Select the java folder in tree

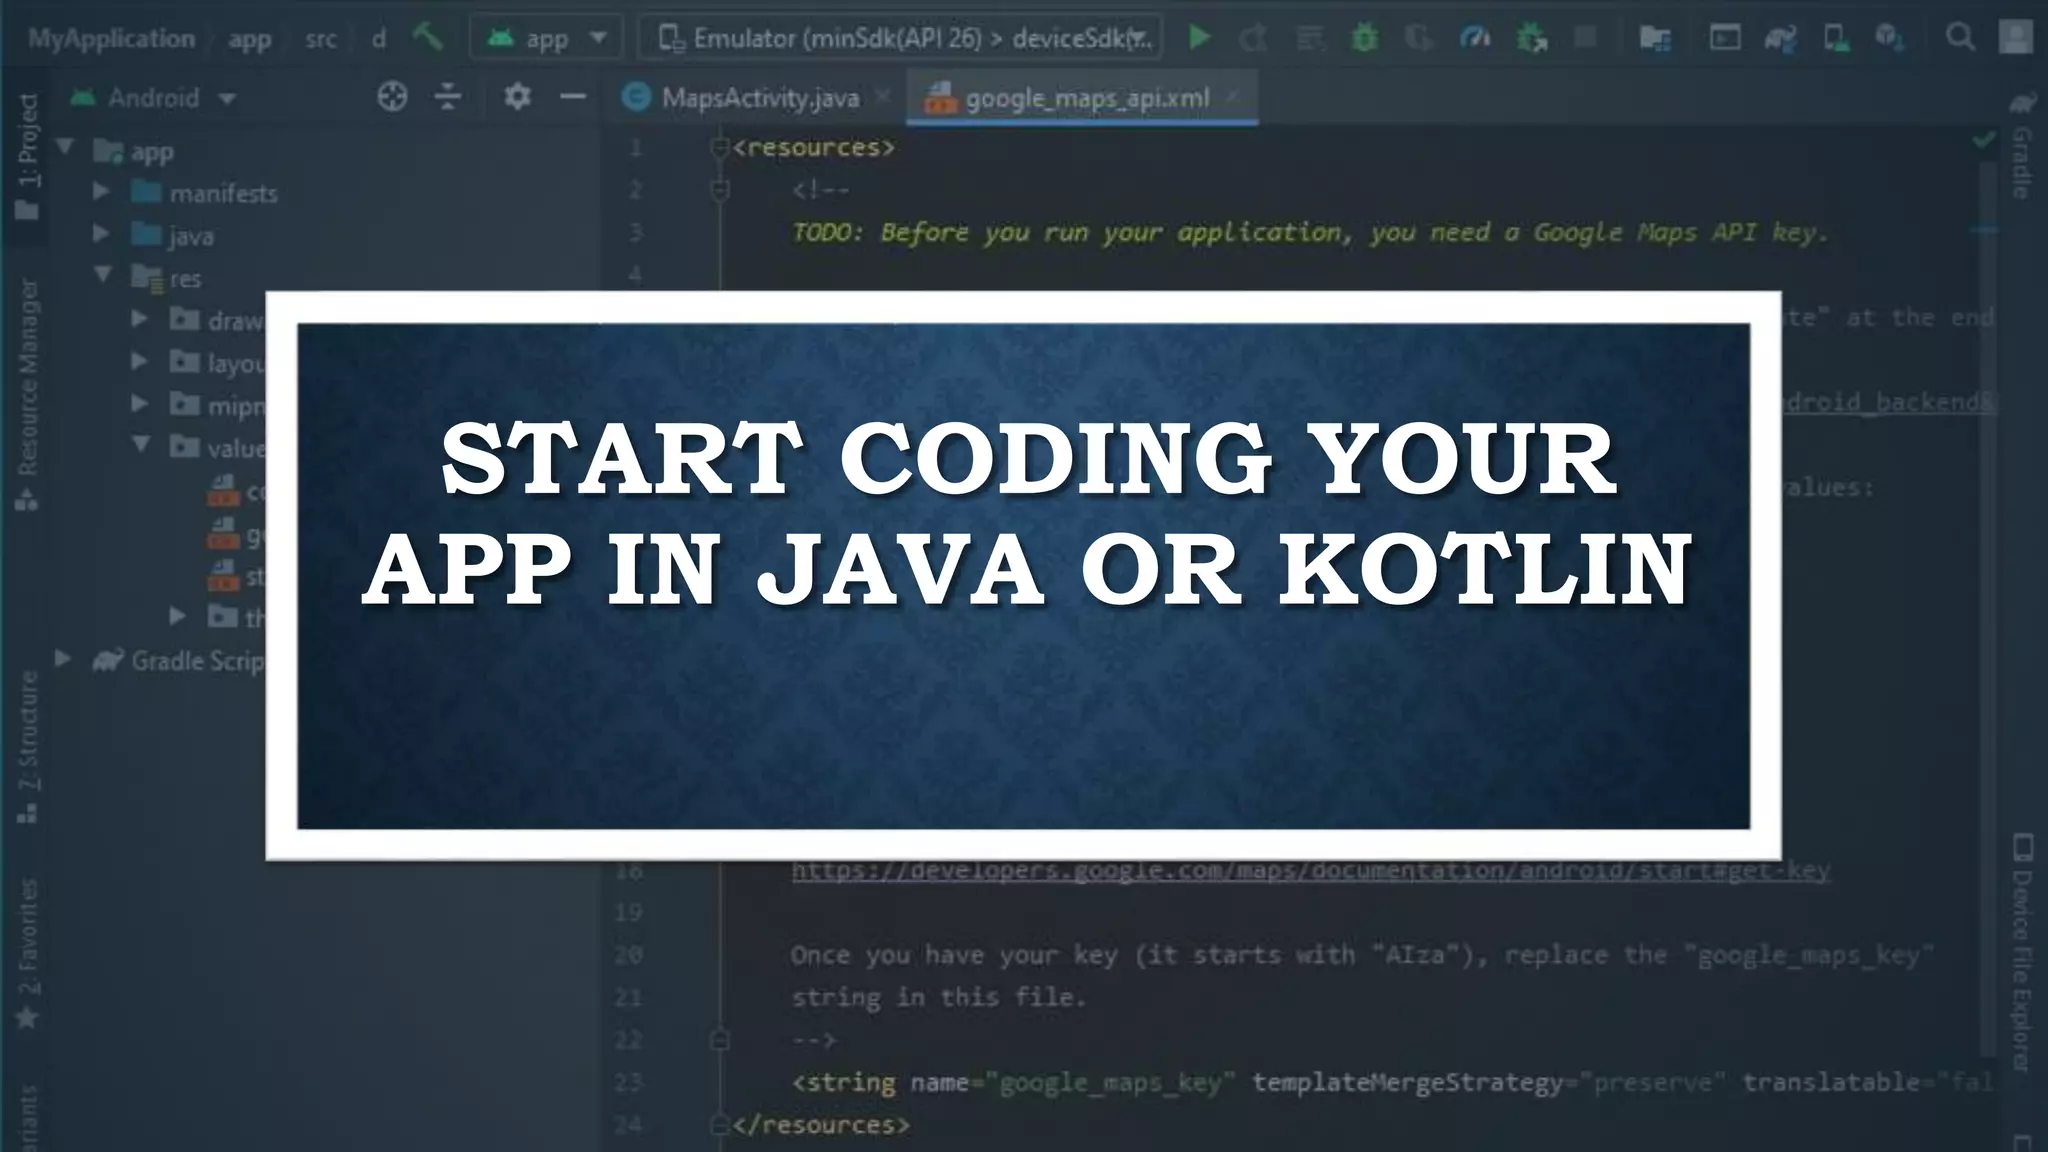point(173,236)
